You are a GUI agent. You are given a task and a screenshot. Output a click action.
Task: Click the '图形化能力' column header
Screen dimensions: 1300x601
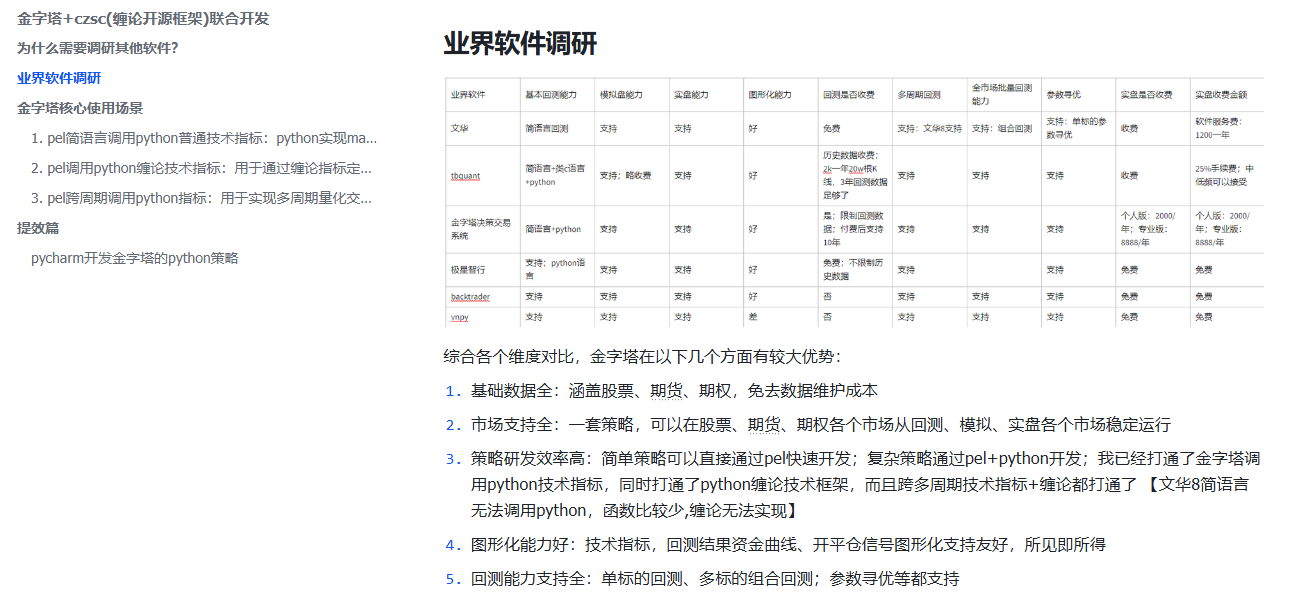(780, 94)
